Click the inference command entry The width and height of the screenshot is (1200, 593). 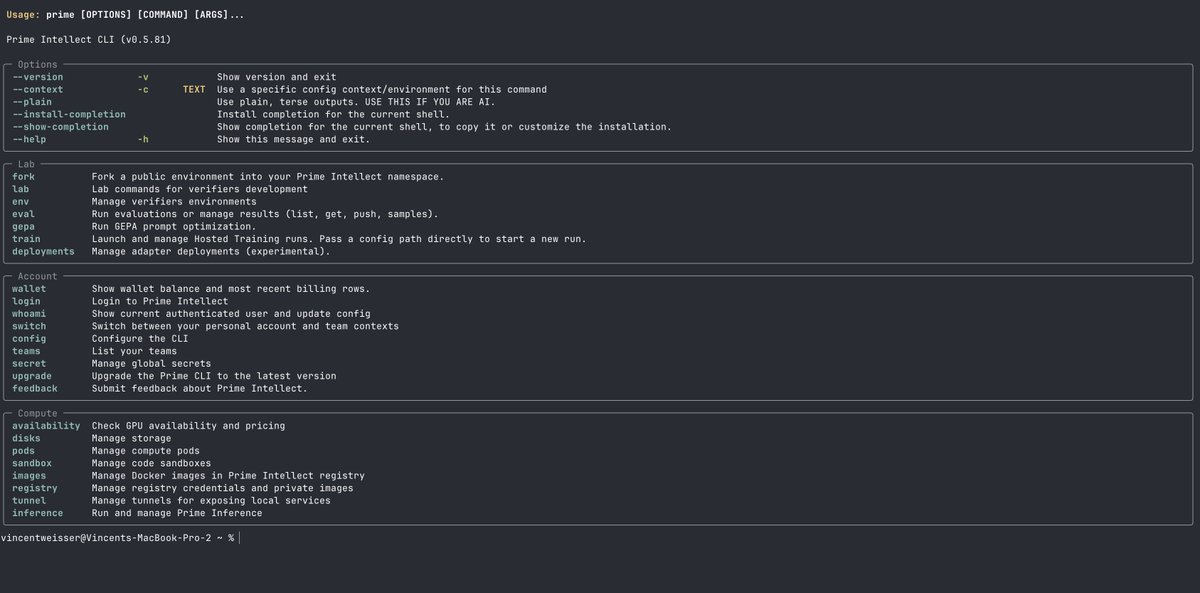pyautogui.click(x=37, y=513)
